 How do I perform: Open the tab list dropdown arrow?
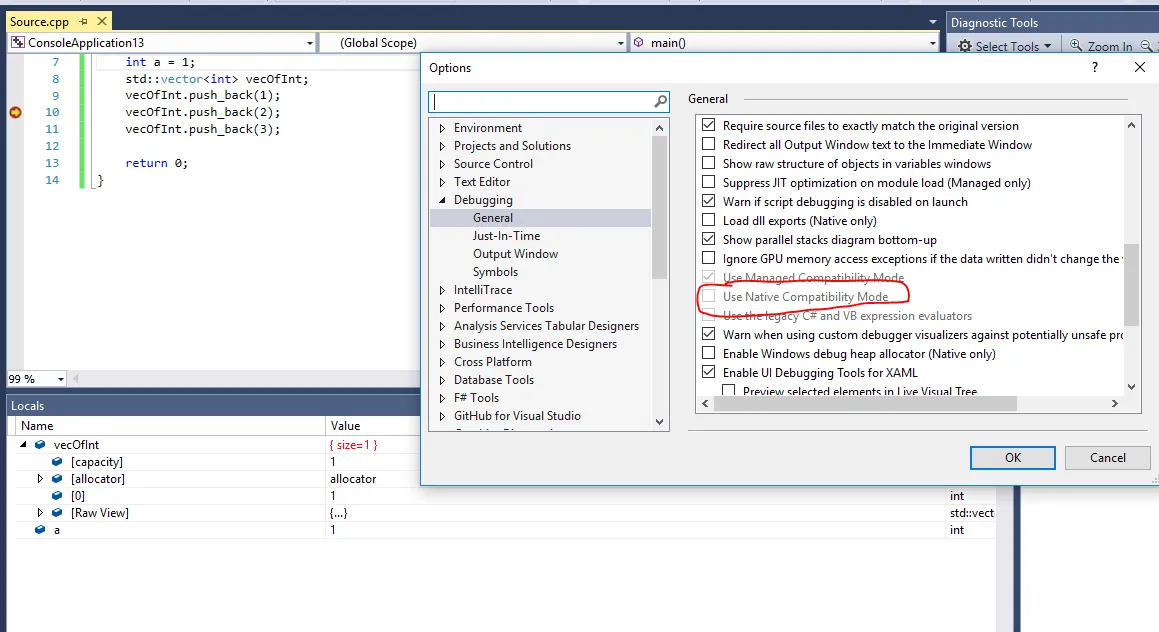[932, 22]
